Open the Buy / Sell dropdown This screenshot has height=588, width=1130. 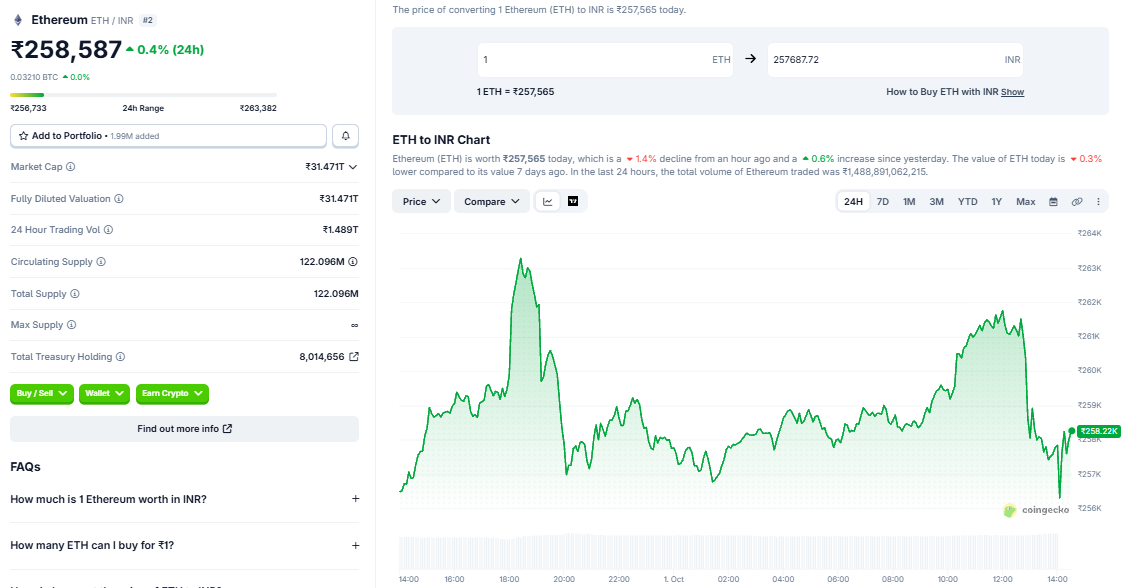[42, 393]
